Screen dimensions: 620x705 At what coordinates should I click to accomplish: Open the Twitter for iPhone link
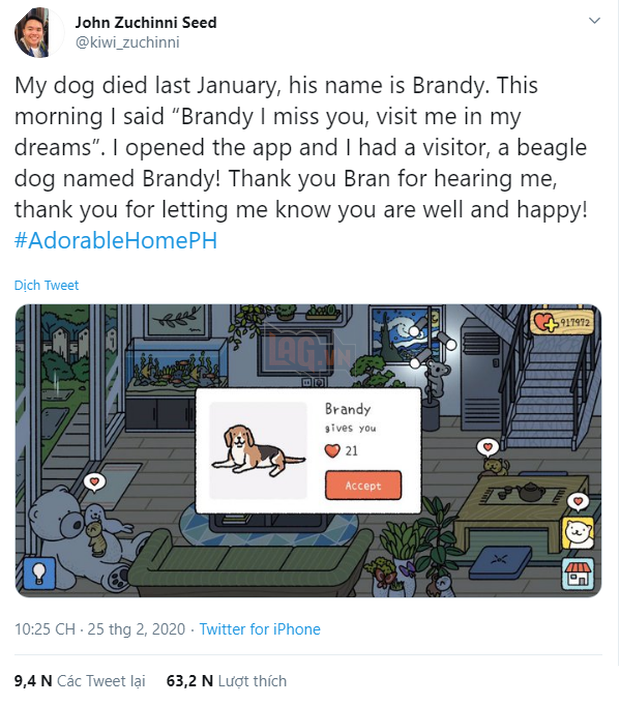coord(260,629)
